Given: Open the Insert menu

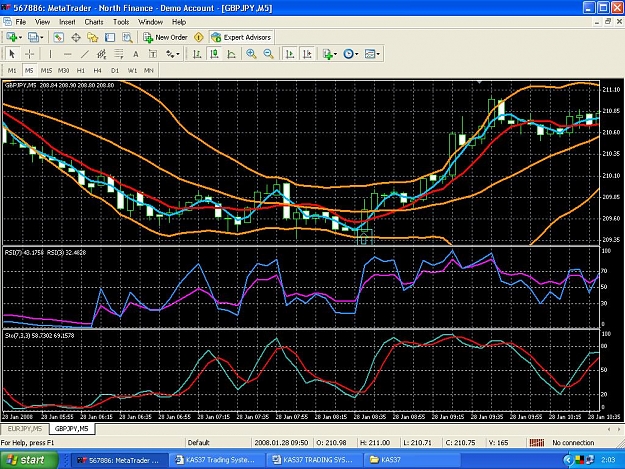Looking at the screenshot, I should [x=67, y=22].
